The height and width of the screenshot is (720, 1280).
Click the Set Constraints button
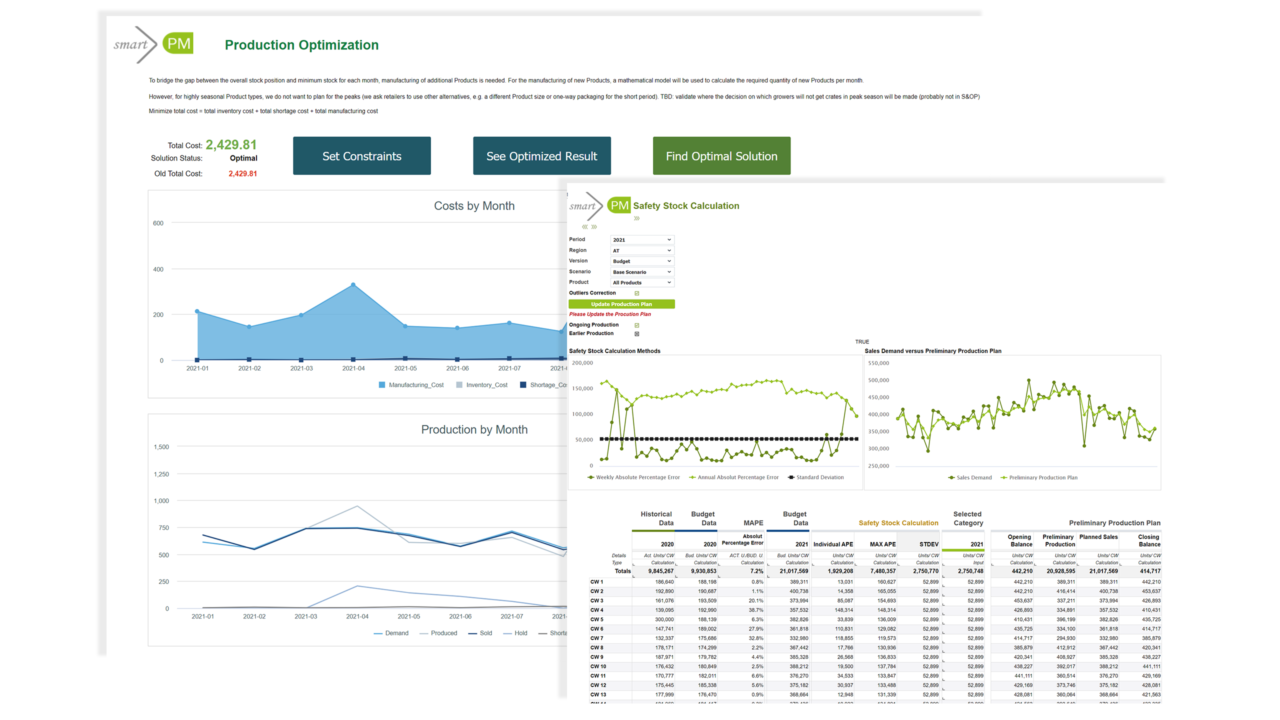click(362, 156)
